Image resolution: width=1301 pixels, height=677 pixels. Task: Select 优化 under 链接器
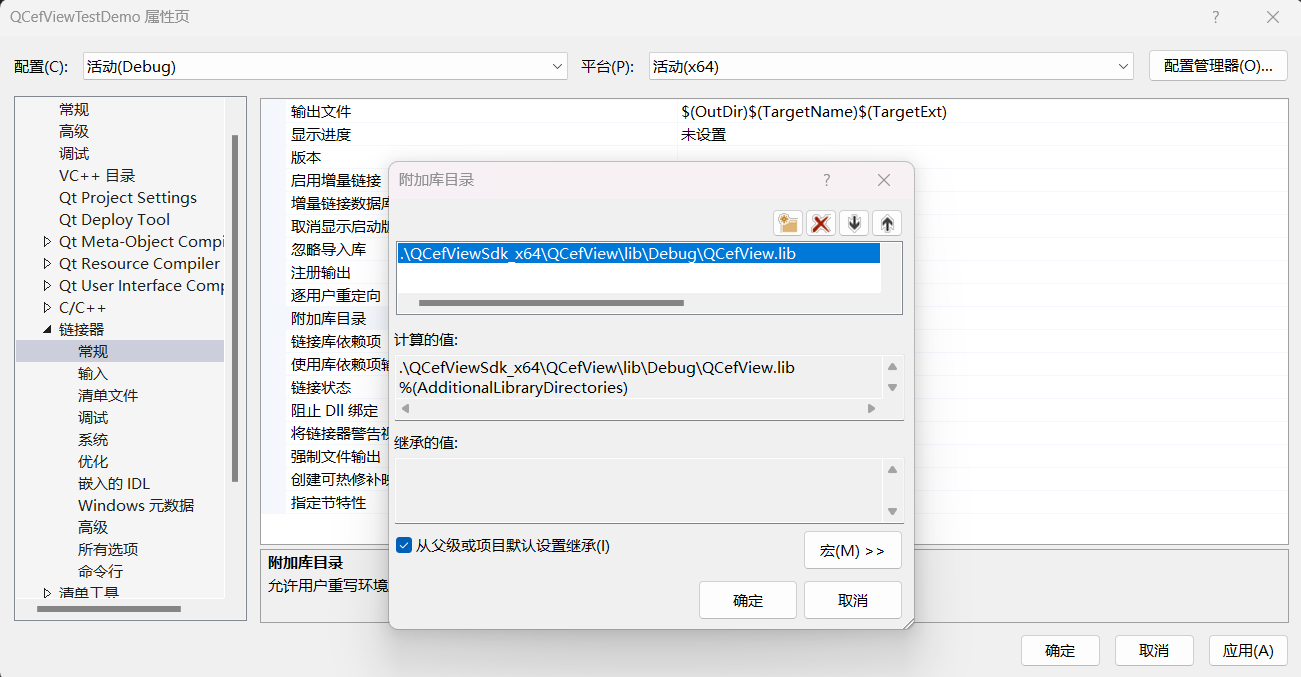[93, 462]
